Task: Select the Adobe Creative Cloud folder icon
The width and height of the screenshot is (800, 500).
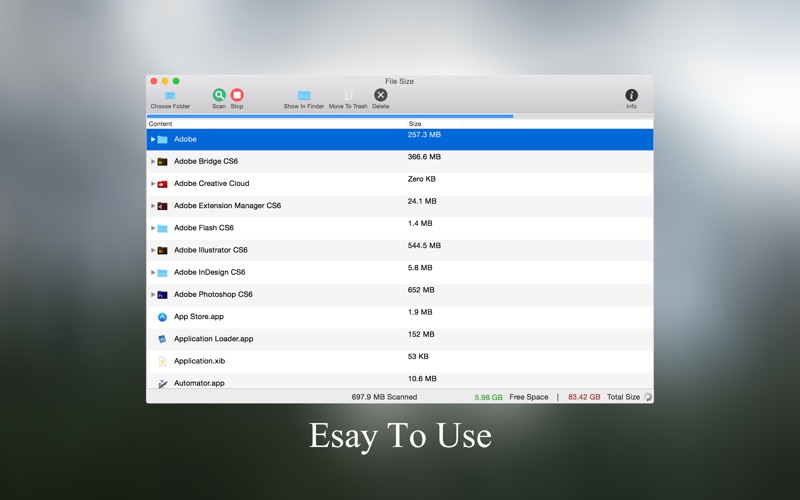Action: [x=162, y=184]
